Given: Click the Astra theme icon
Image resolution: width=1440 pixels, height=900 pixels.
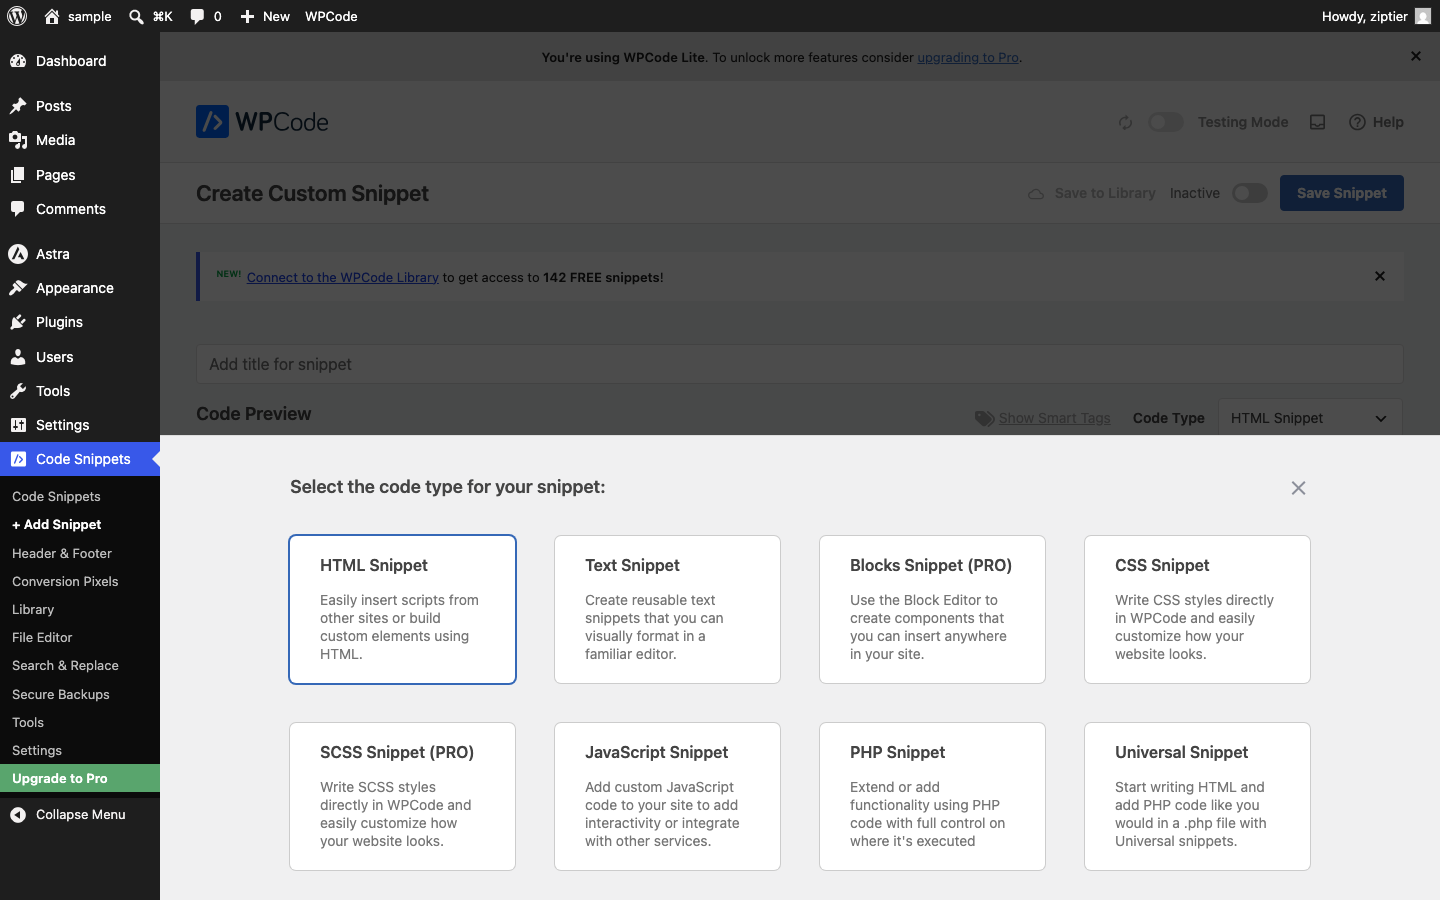Looking at the screenshot, I should 18,254.
